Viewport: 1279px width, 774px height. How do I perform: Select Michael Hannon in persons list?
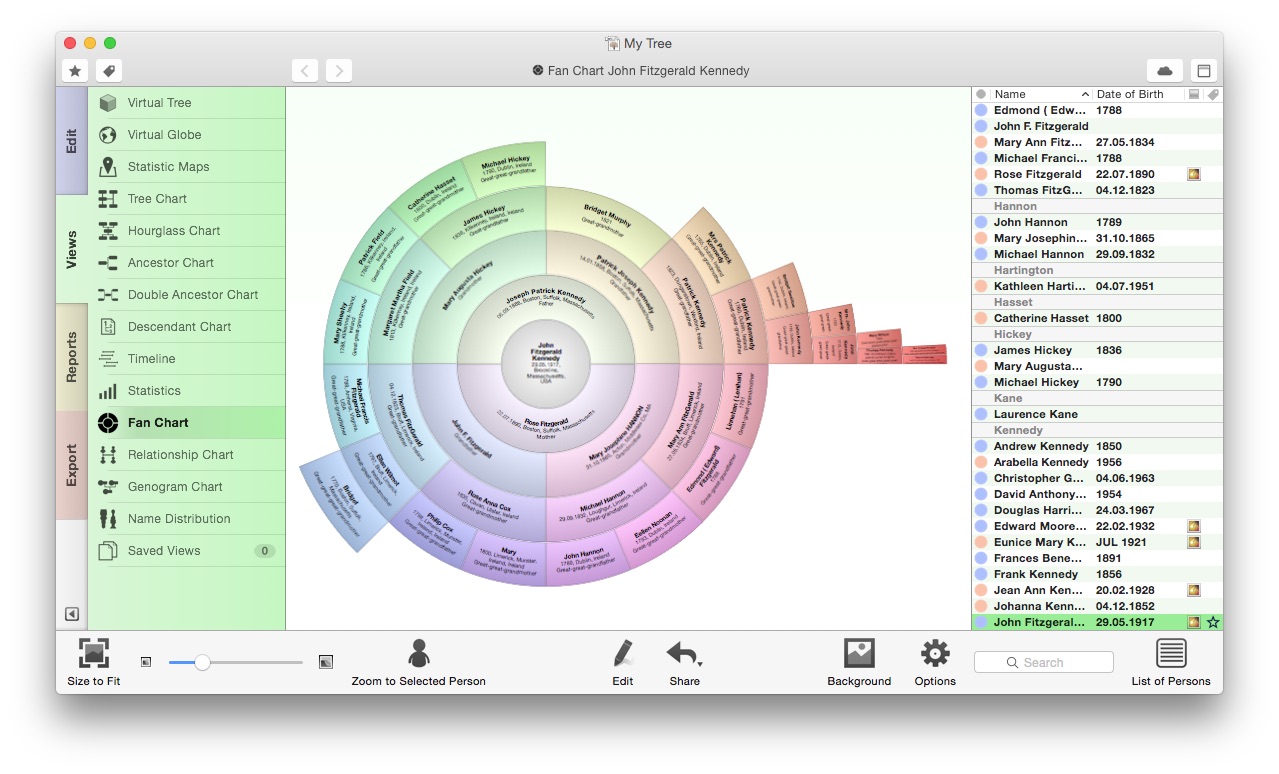[x=1097, y=254]
